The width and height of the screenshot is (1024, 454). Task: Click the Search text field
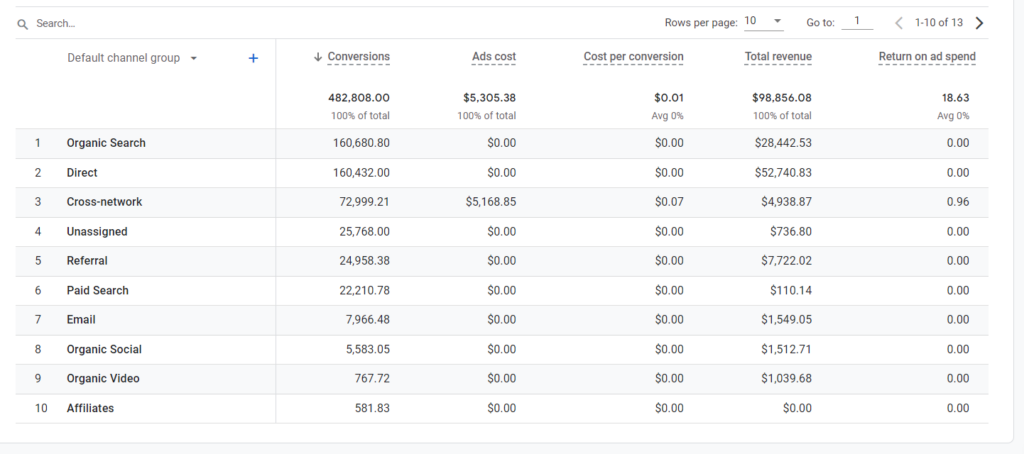tap(196, 24)
